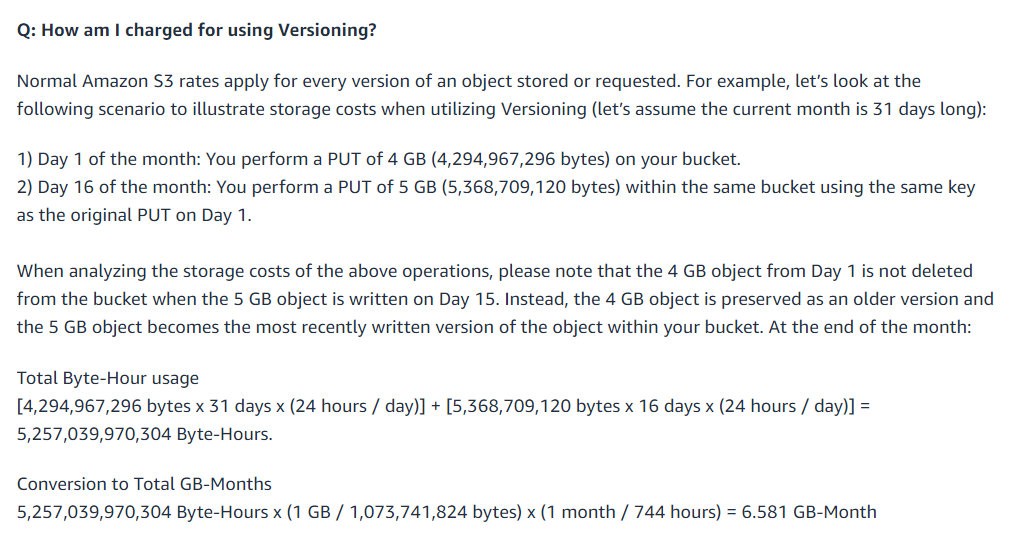Click the '1 month / 744 hours' conversion factor
This screenshot has height=542, width=1031.
point(631,512)
